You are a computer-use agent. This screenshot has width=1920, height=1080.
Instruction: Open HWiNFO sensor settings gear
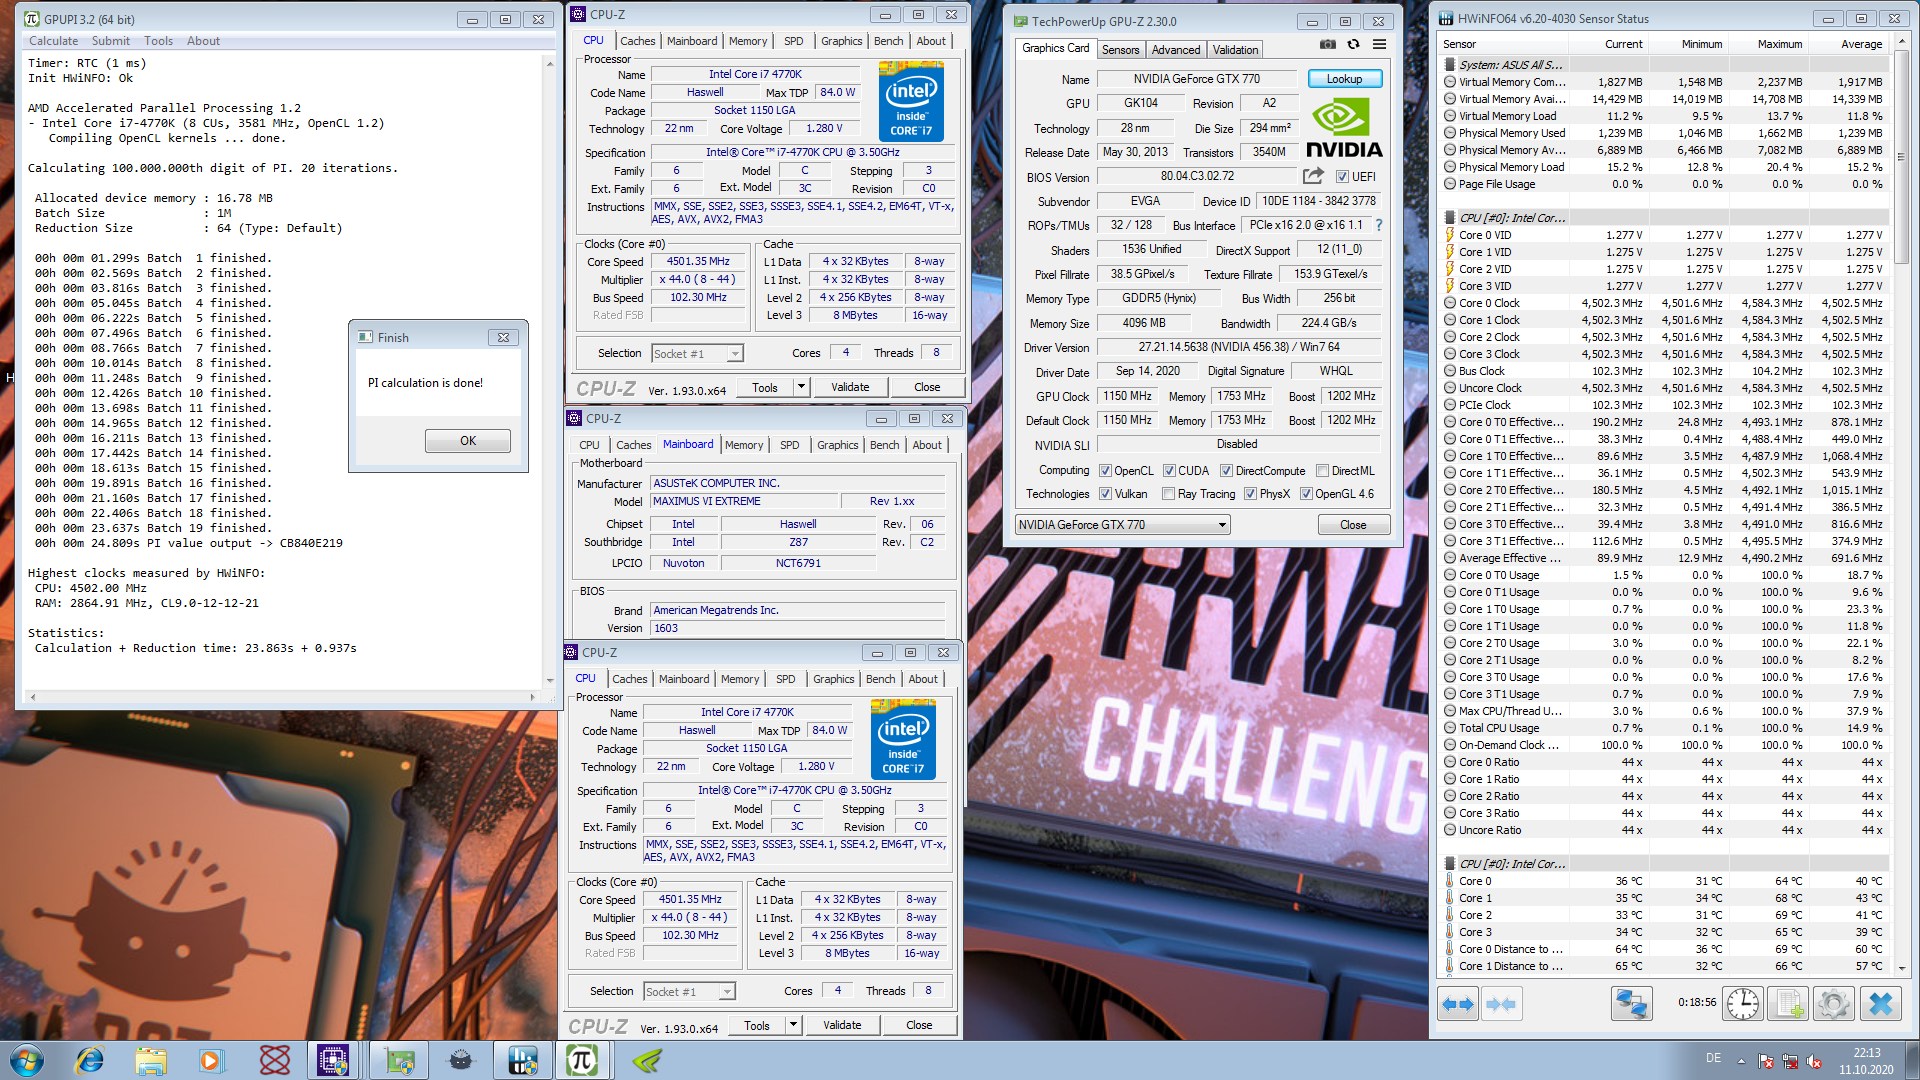tap(1834, 1004)
